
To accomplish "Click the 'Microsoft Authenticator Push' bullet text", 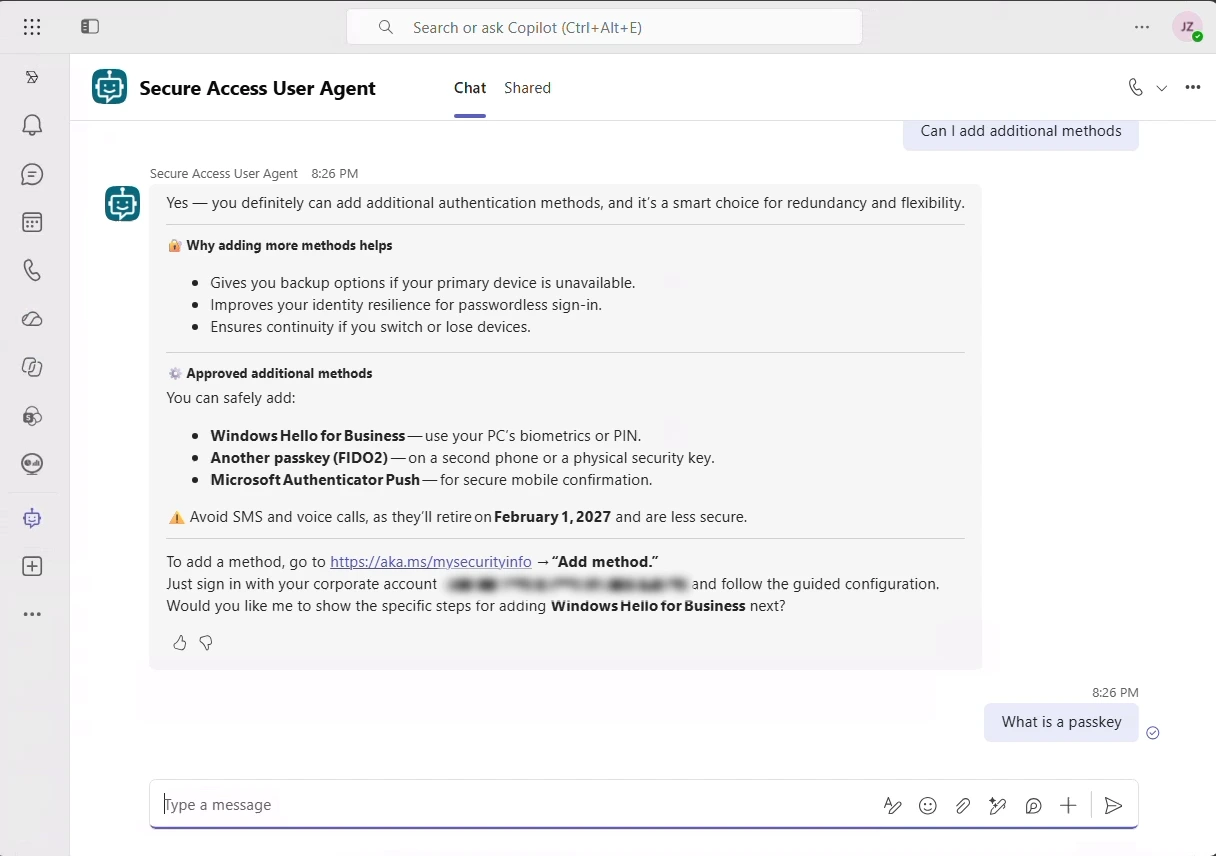I will (315, 480).
